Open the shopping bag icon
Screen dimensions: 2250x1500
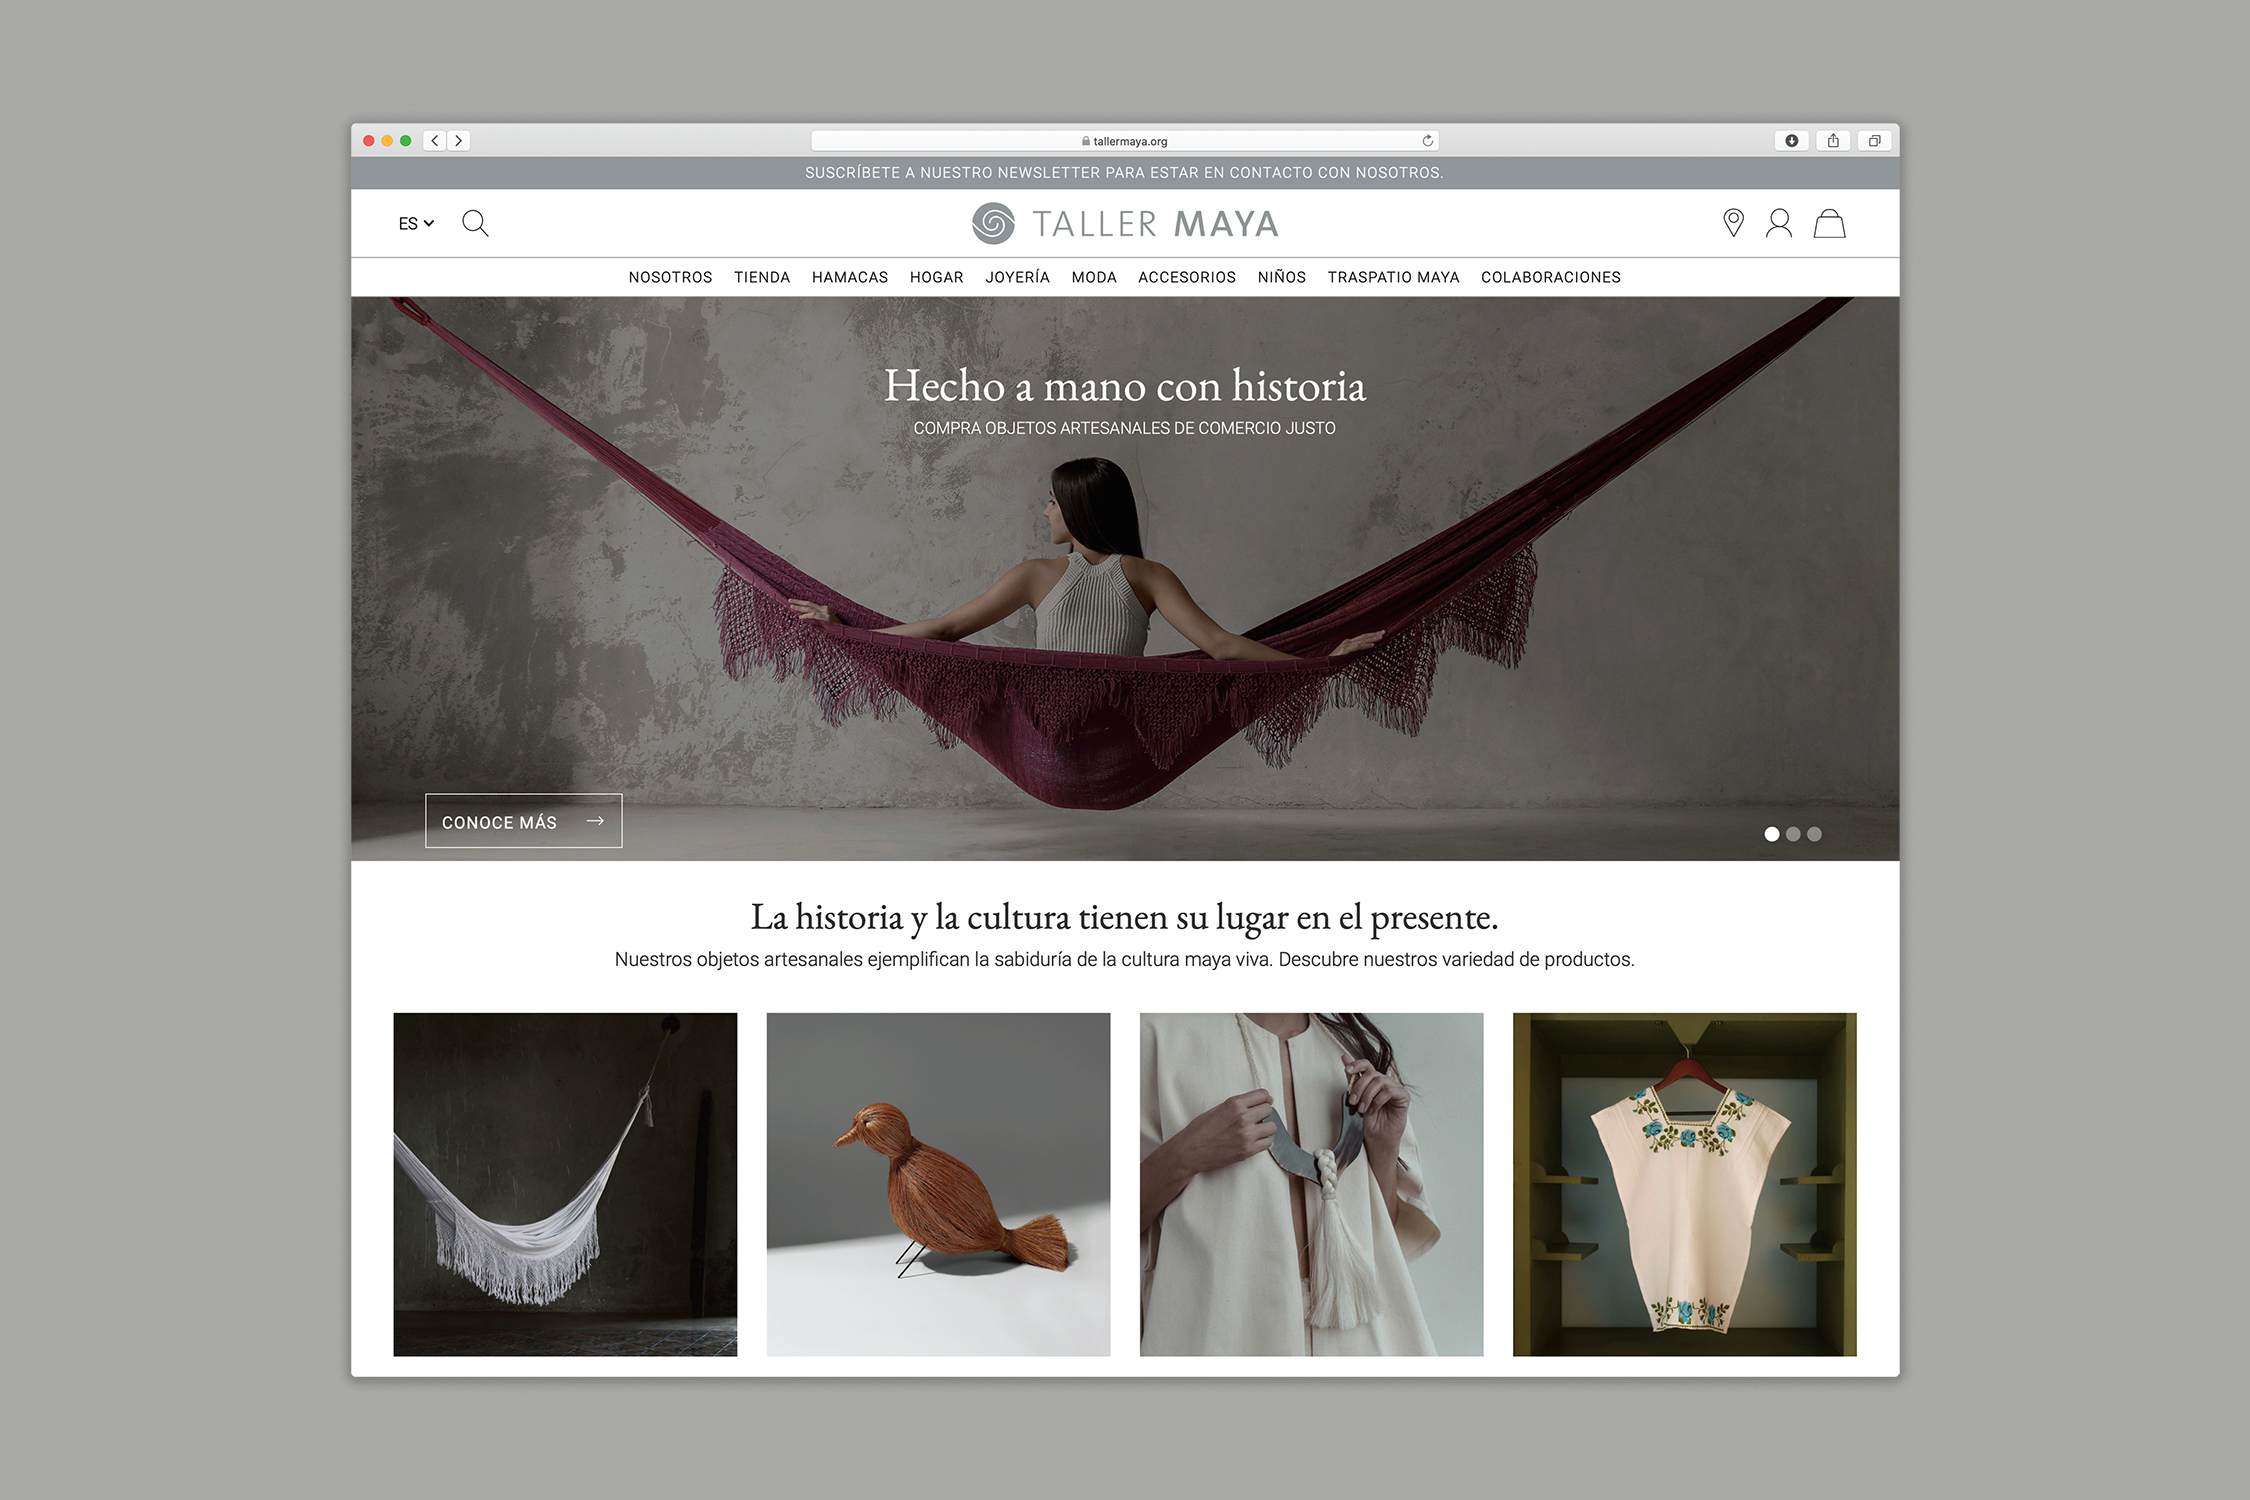coord(1830,223)
